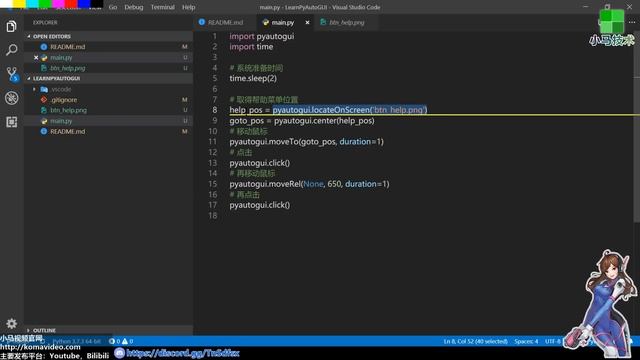
Task: Open the Debug menu
Action: pos(134,7)
